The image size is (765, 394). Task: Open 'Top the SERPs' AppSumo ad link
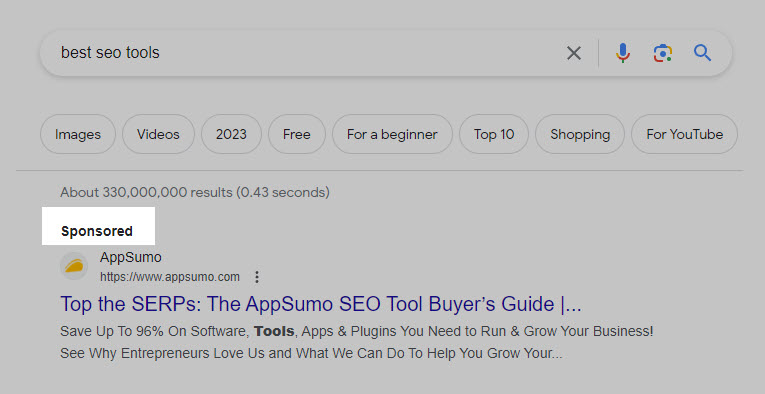(x=321, y=304)
